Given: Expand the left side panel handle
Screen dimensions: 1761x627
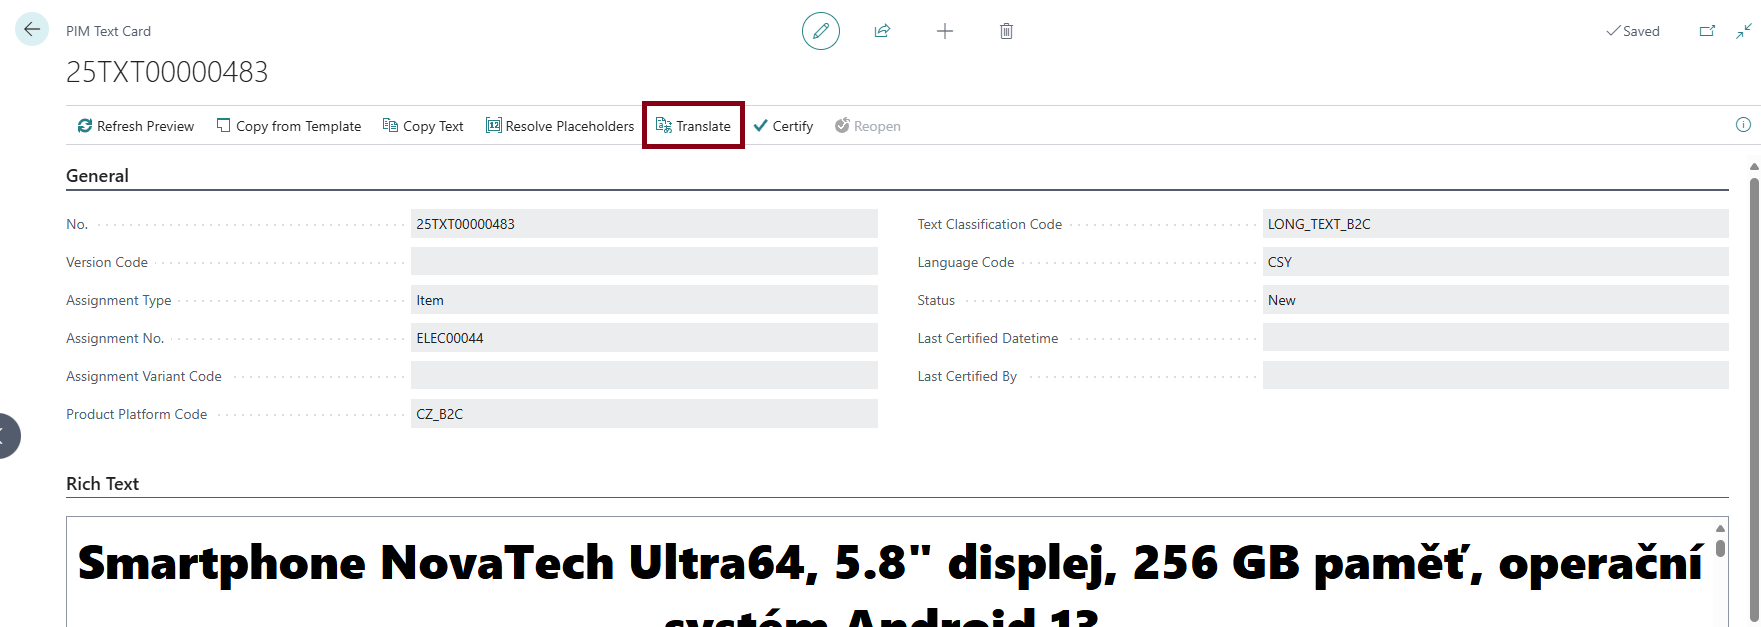Looking at the screenshot, I should click(x=8, y=436).
